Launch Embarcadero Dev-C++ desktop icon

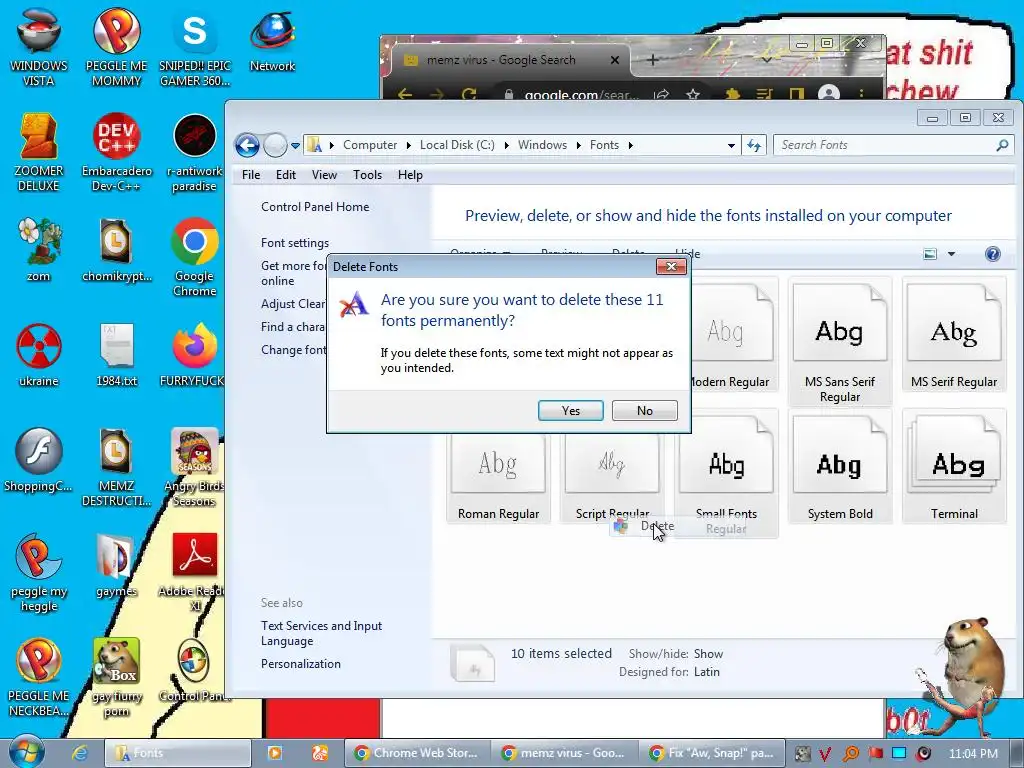click(116, 152)
